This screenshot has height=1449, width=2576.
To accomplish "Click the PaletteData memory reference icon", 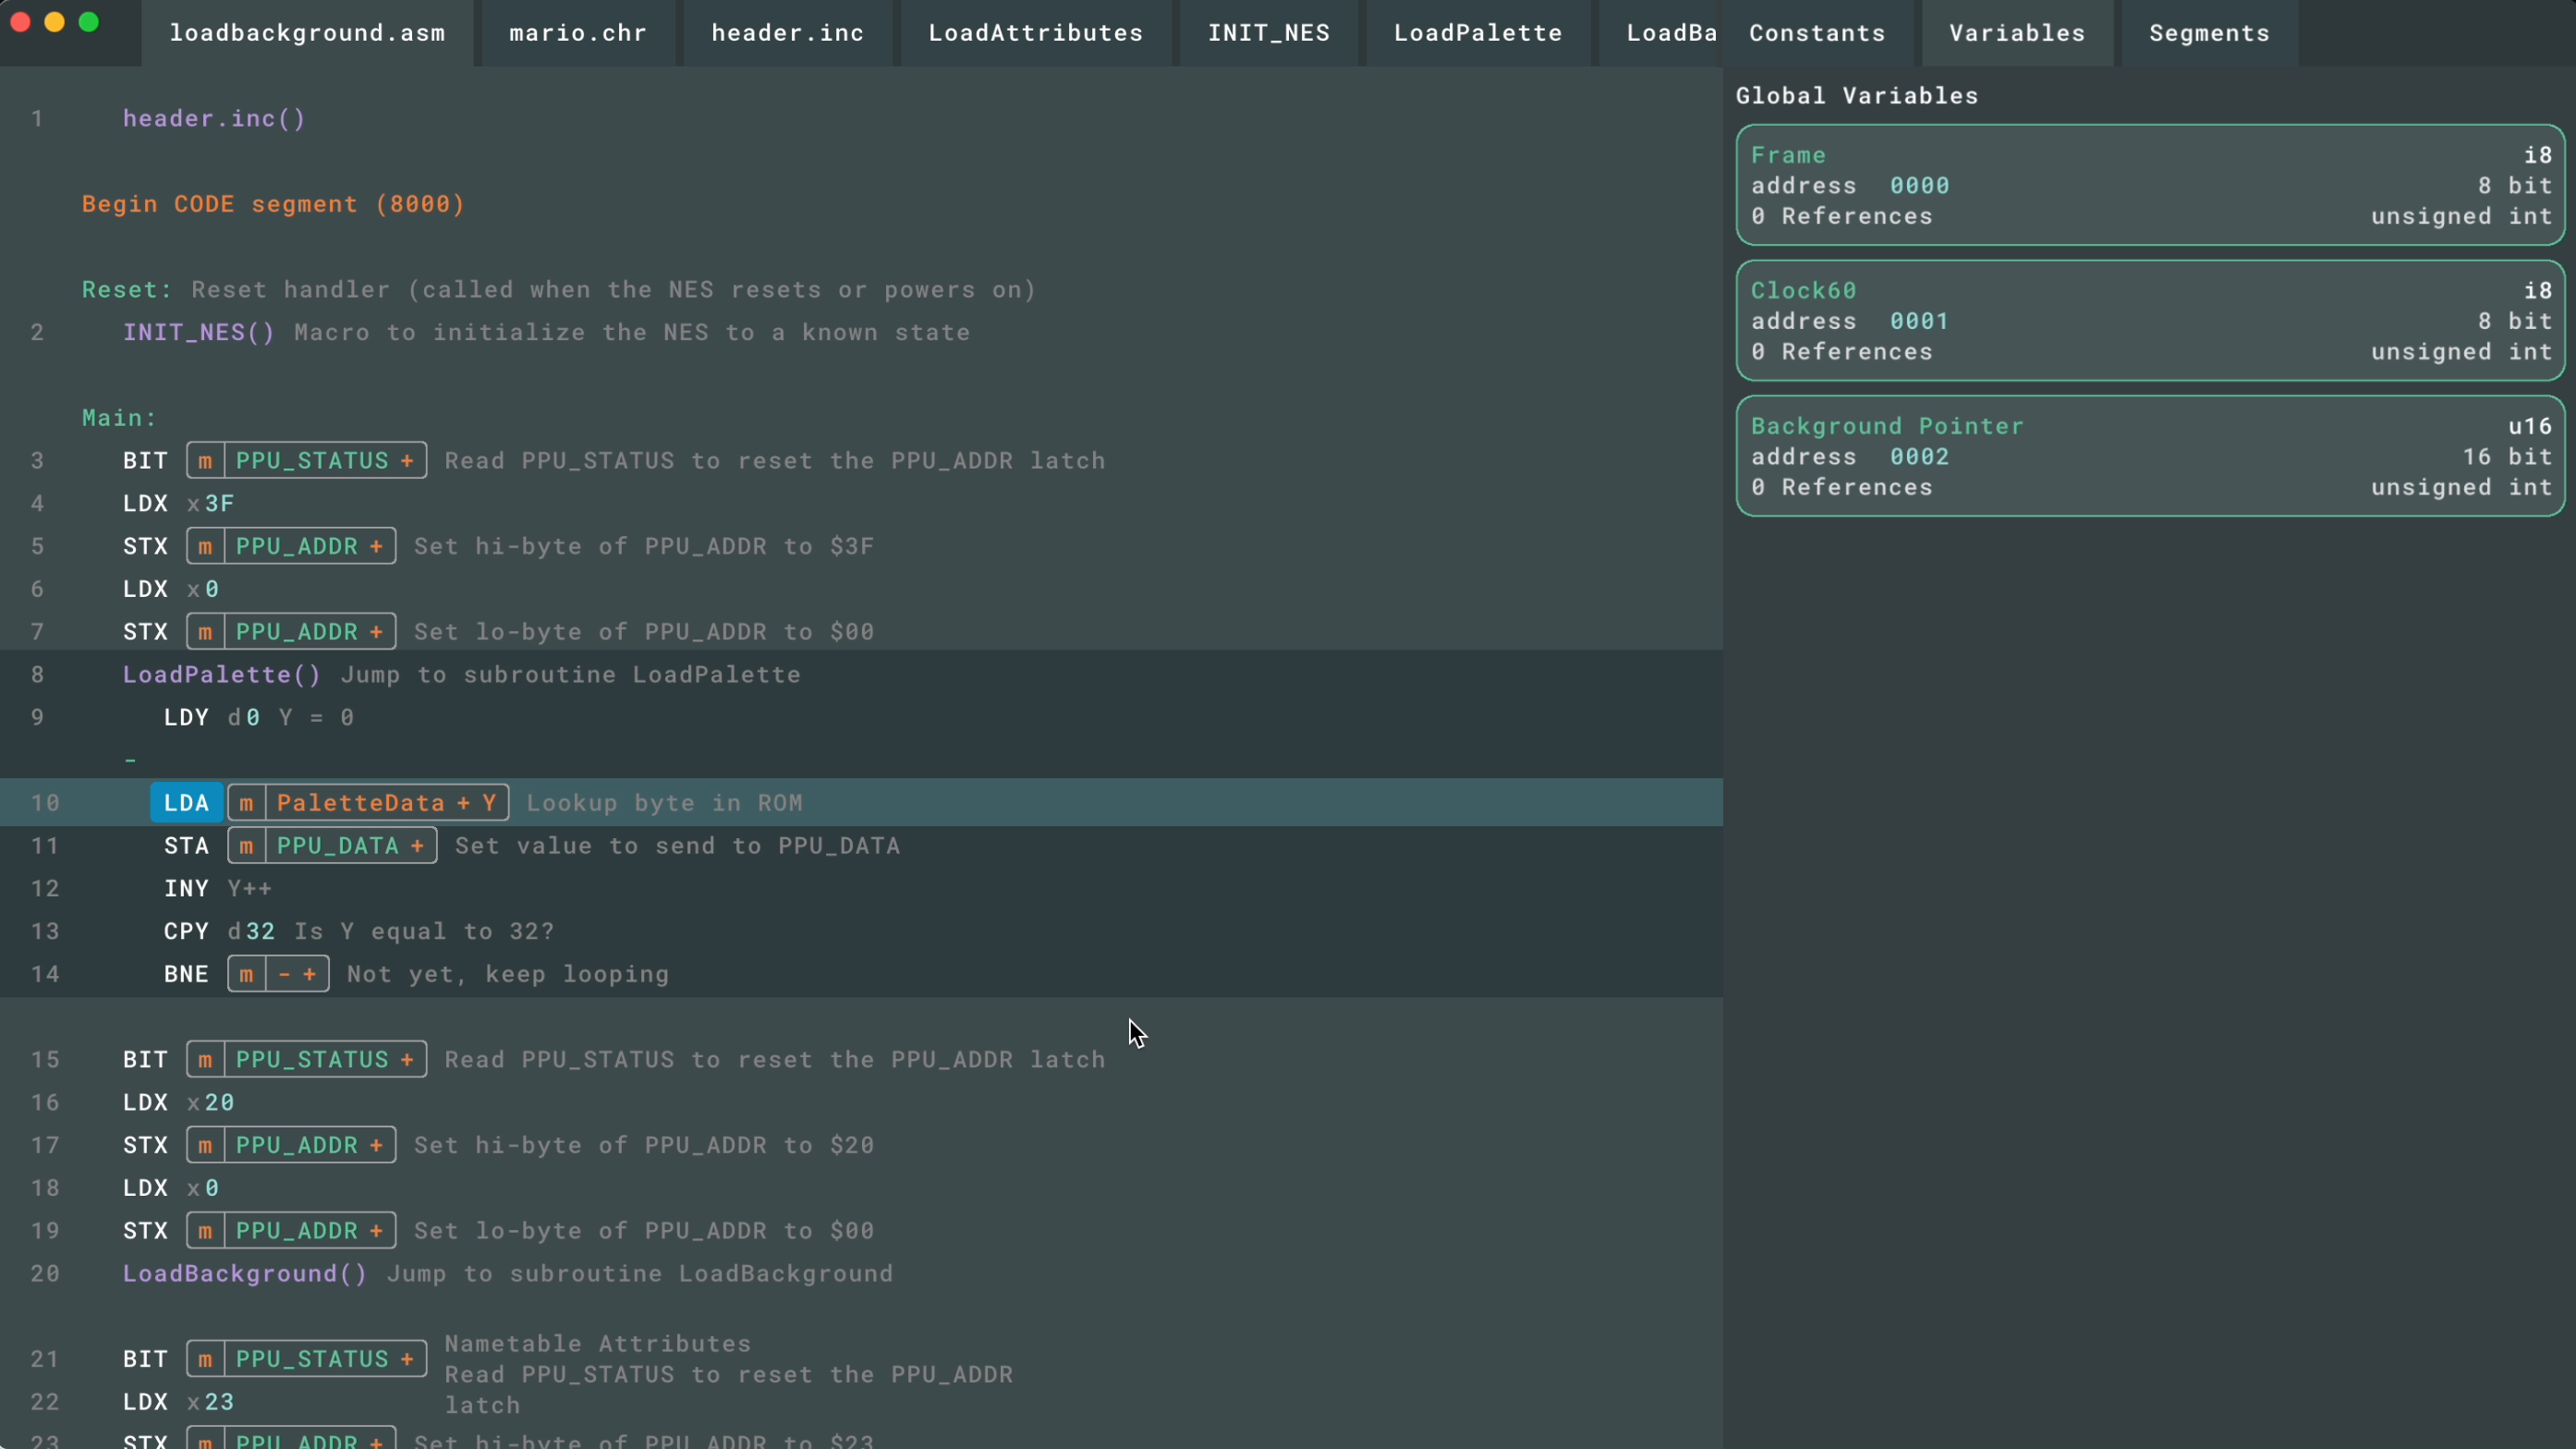I will point(246,801).
